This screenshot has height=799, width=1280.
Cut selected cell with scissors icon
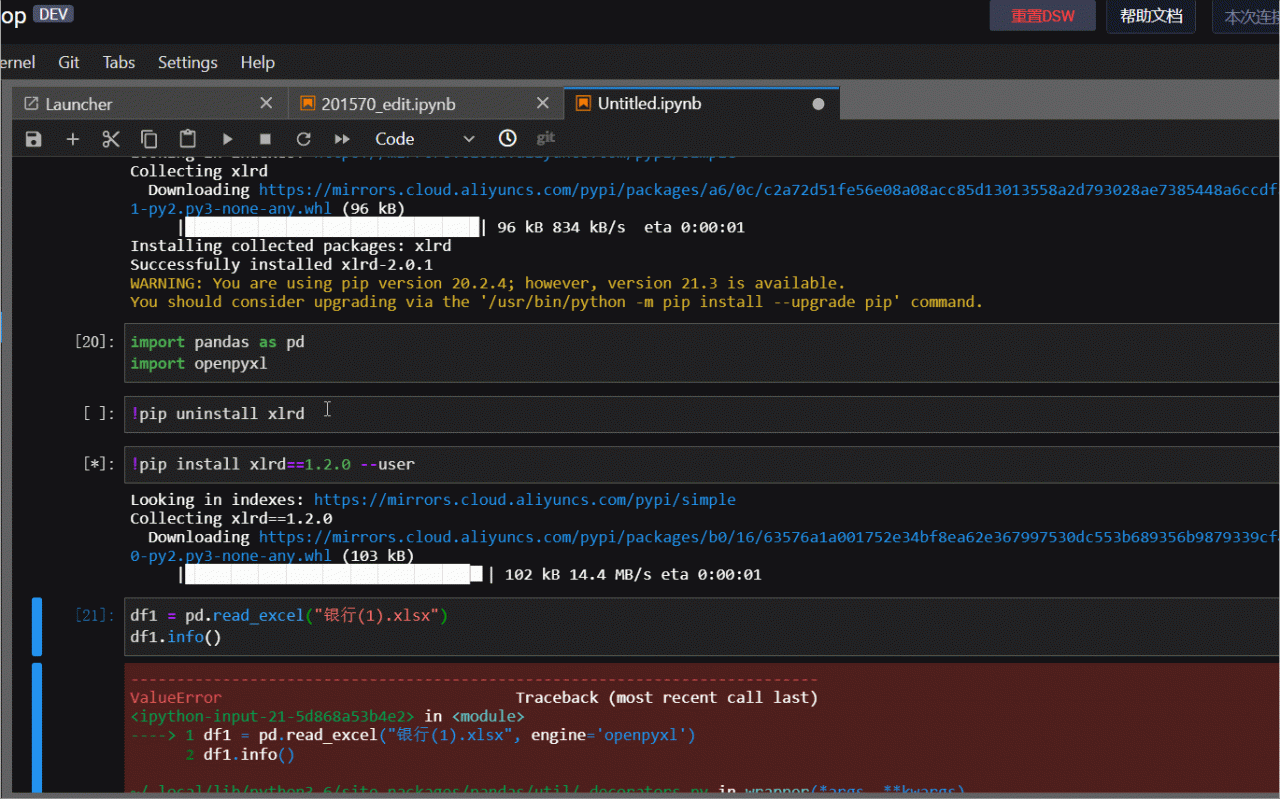[x=111, y=139]
